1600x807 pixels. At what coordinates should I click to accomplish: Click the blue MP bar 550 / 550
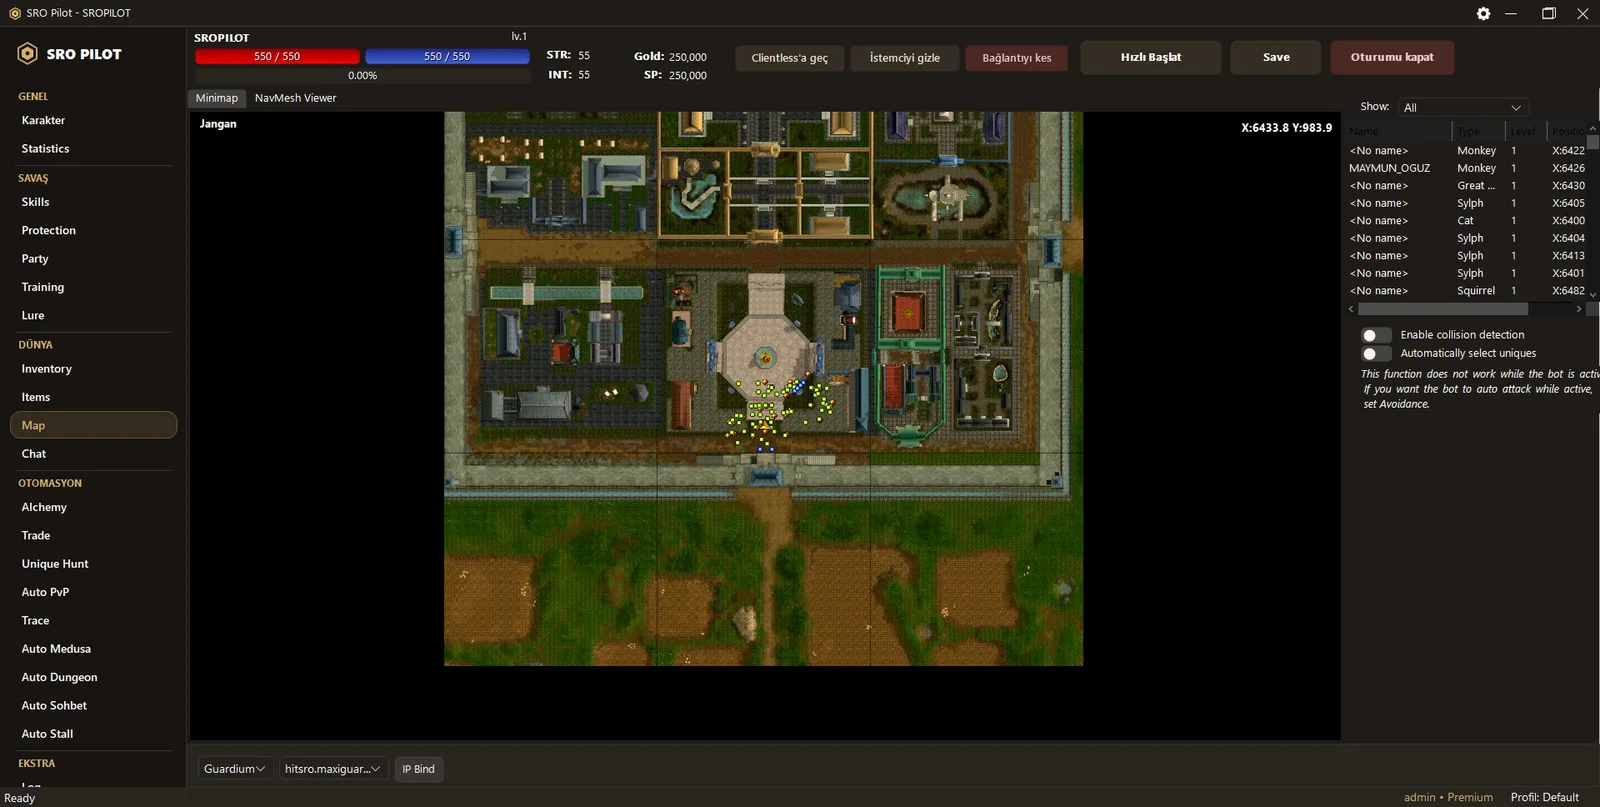click(x=447, y=57)
